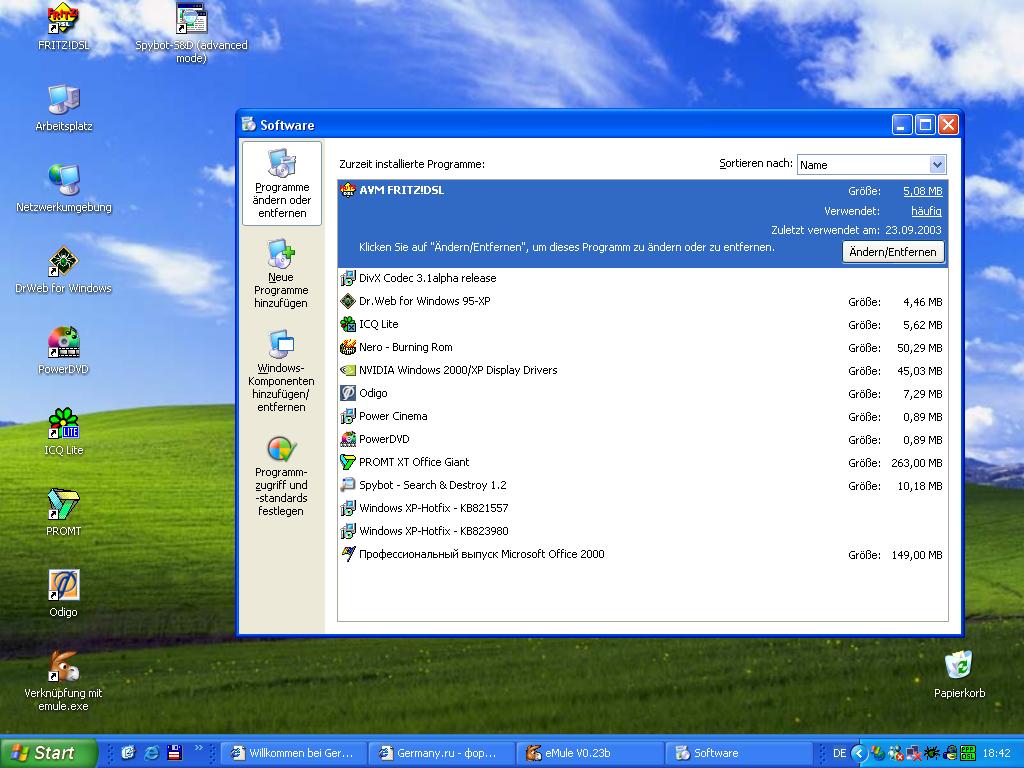The width and height of the screenshot is (1024, 768).
Task: Close the Software window
Action: tap(948, 125)
